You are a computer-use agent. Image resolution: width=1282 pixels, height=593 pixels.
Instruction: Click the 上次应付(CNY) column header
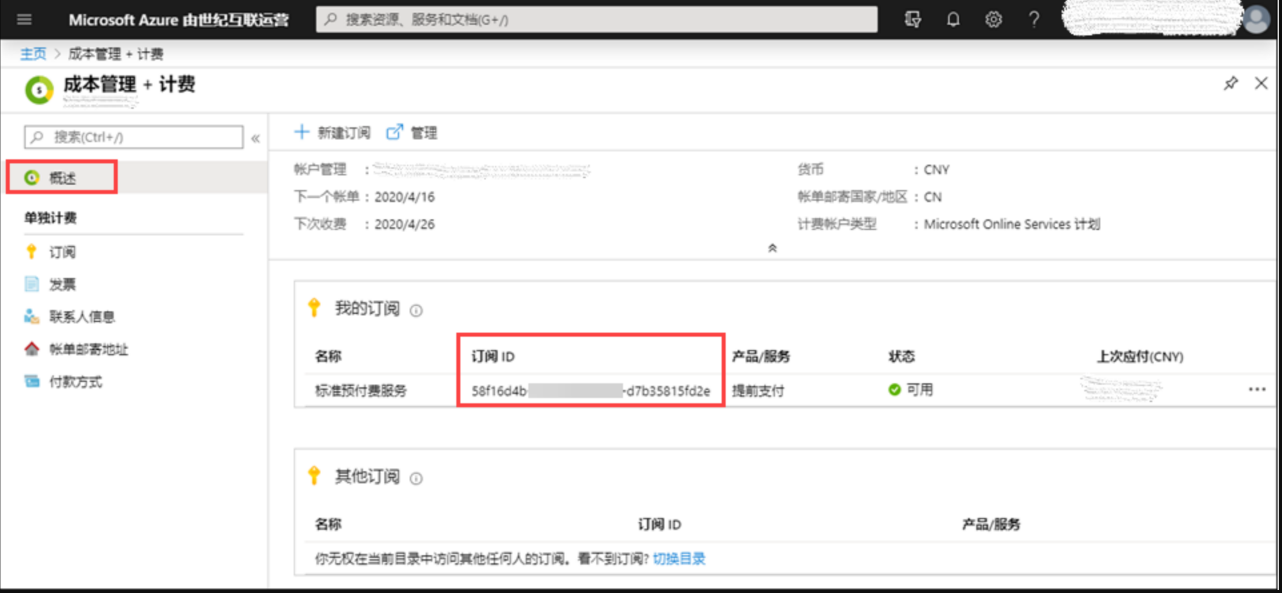(1140, 356)
